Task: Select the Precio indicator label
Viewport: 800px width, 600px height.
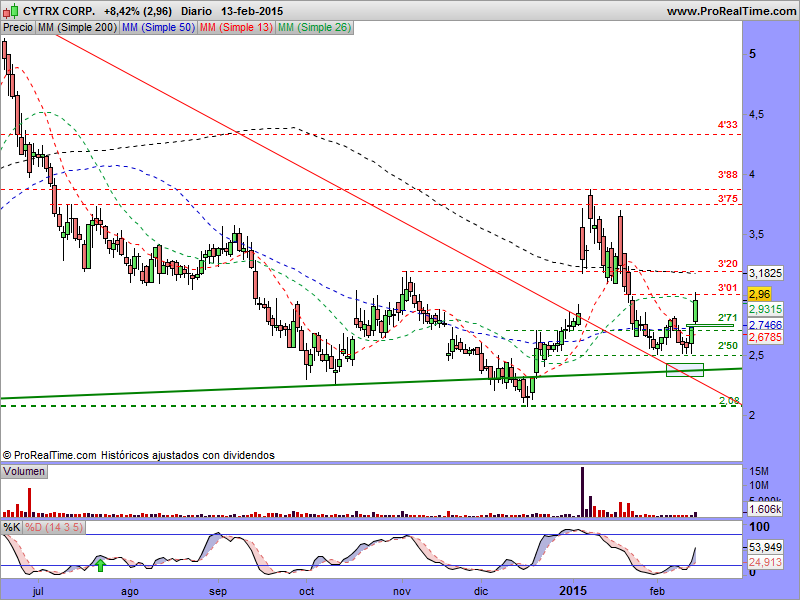Action: coord(18,28)
